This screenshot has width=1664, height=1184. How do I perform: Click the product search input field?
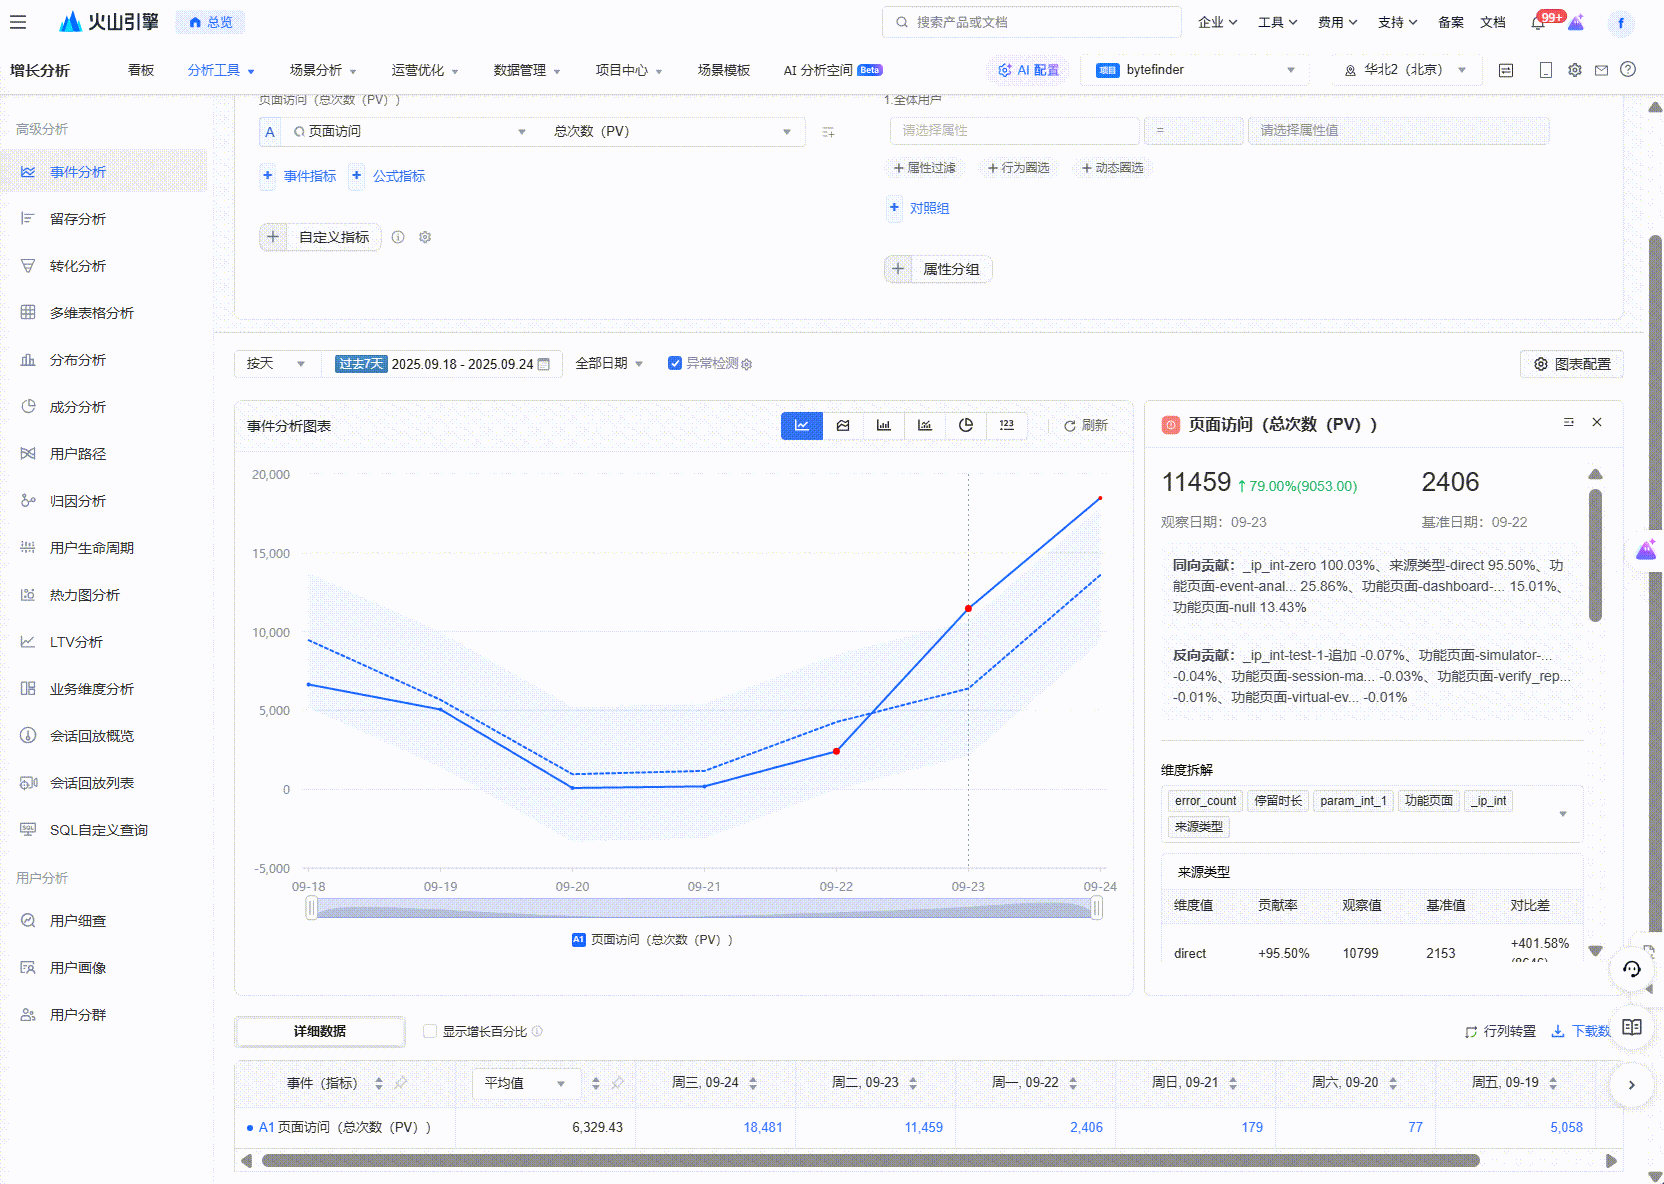pyautogui.click(x=1031, y=22)
